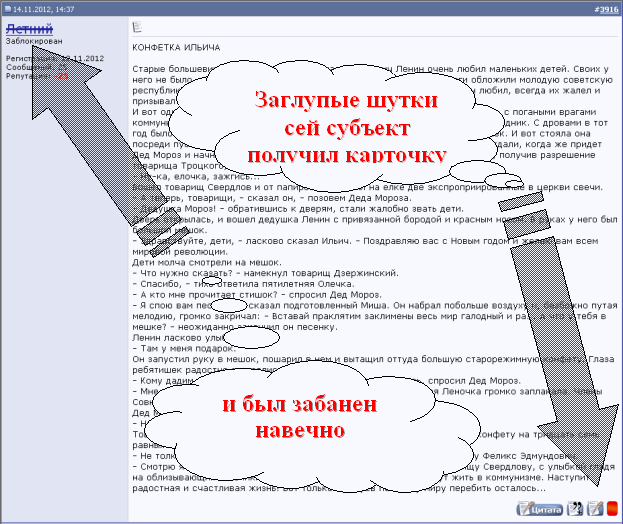This screenshot has width=623, height=524.
Task: Open post number #3916 permalink
Action: coord(603,9)
